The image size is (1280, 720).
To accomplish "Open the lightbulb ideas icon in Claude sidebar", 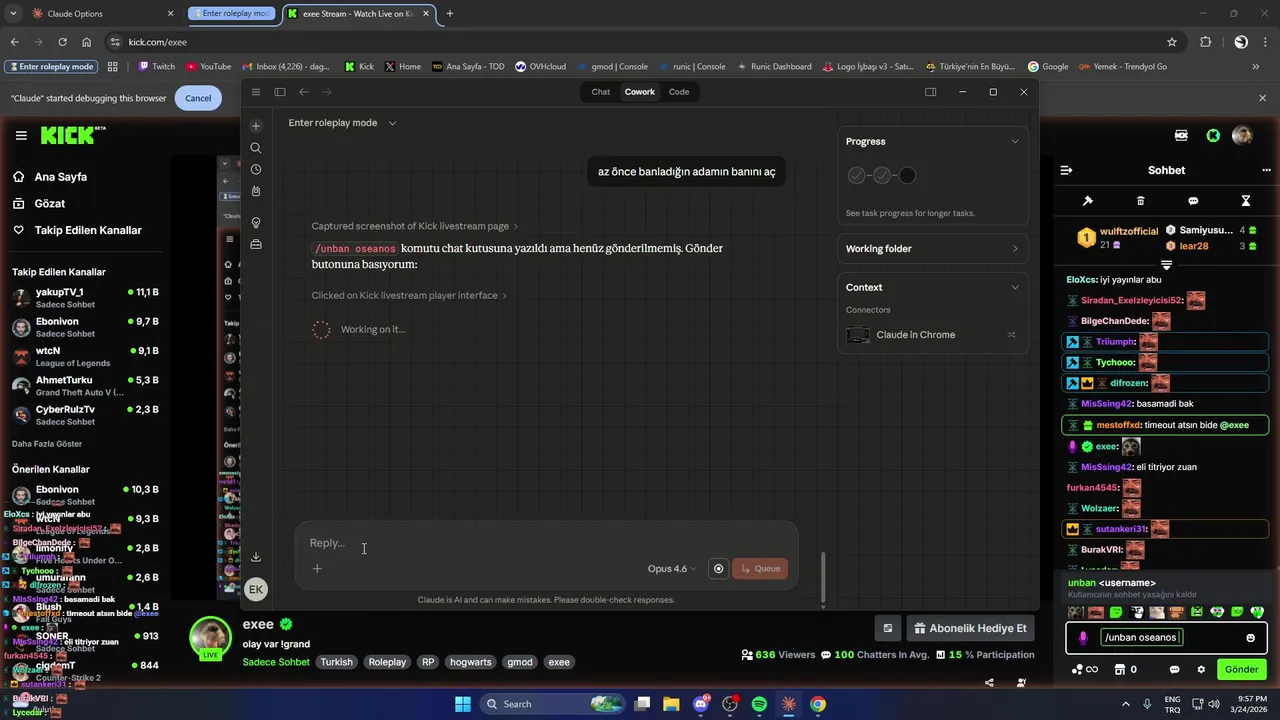I will 256,223.
